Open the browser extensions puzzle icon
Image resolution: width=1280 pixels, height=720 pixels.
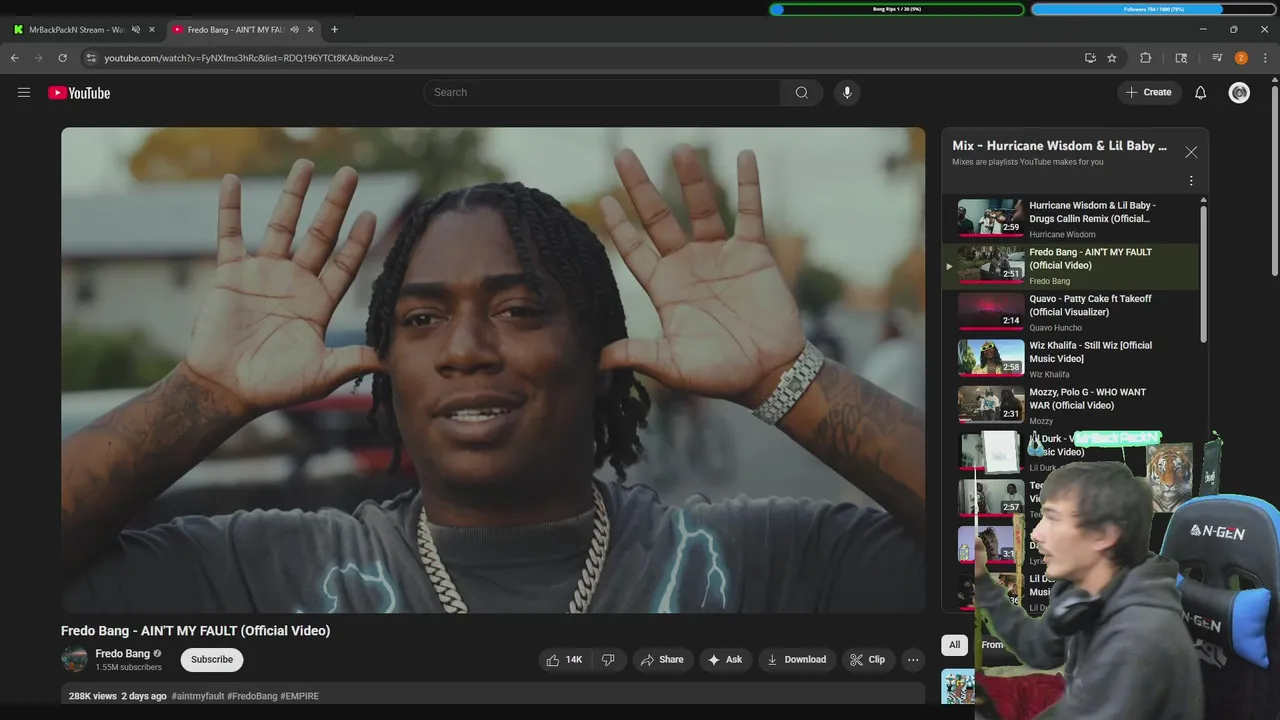(1146, 58)
